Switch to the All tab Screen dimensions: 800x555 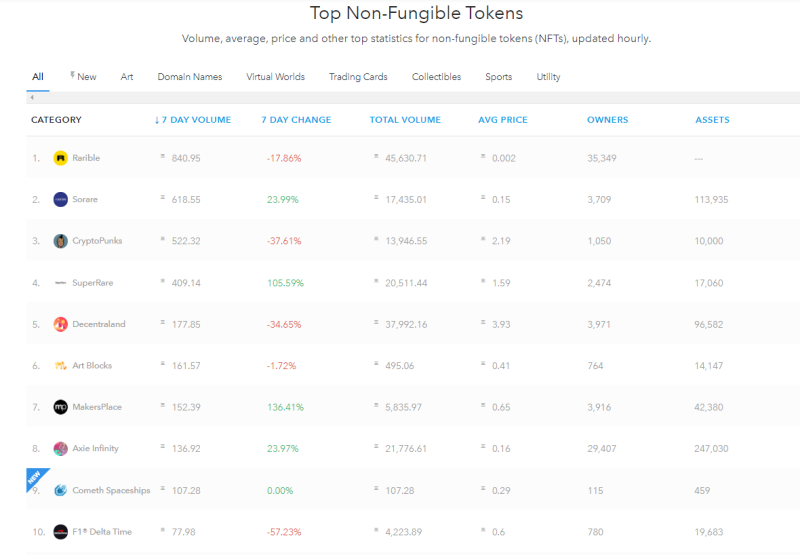[x=38, y=77]
